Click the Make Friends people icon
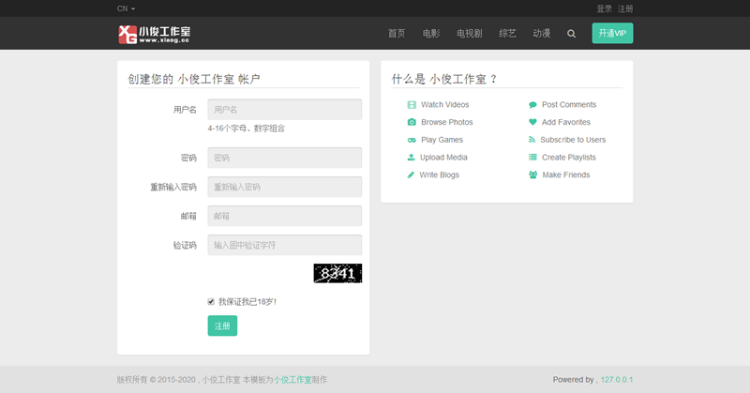Screen dimensions: 750x393 (533, 175)
